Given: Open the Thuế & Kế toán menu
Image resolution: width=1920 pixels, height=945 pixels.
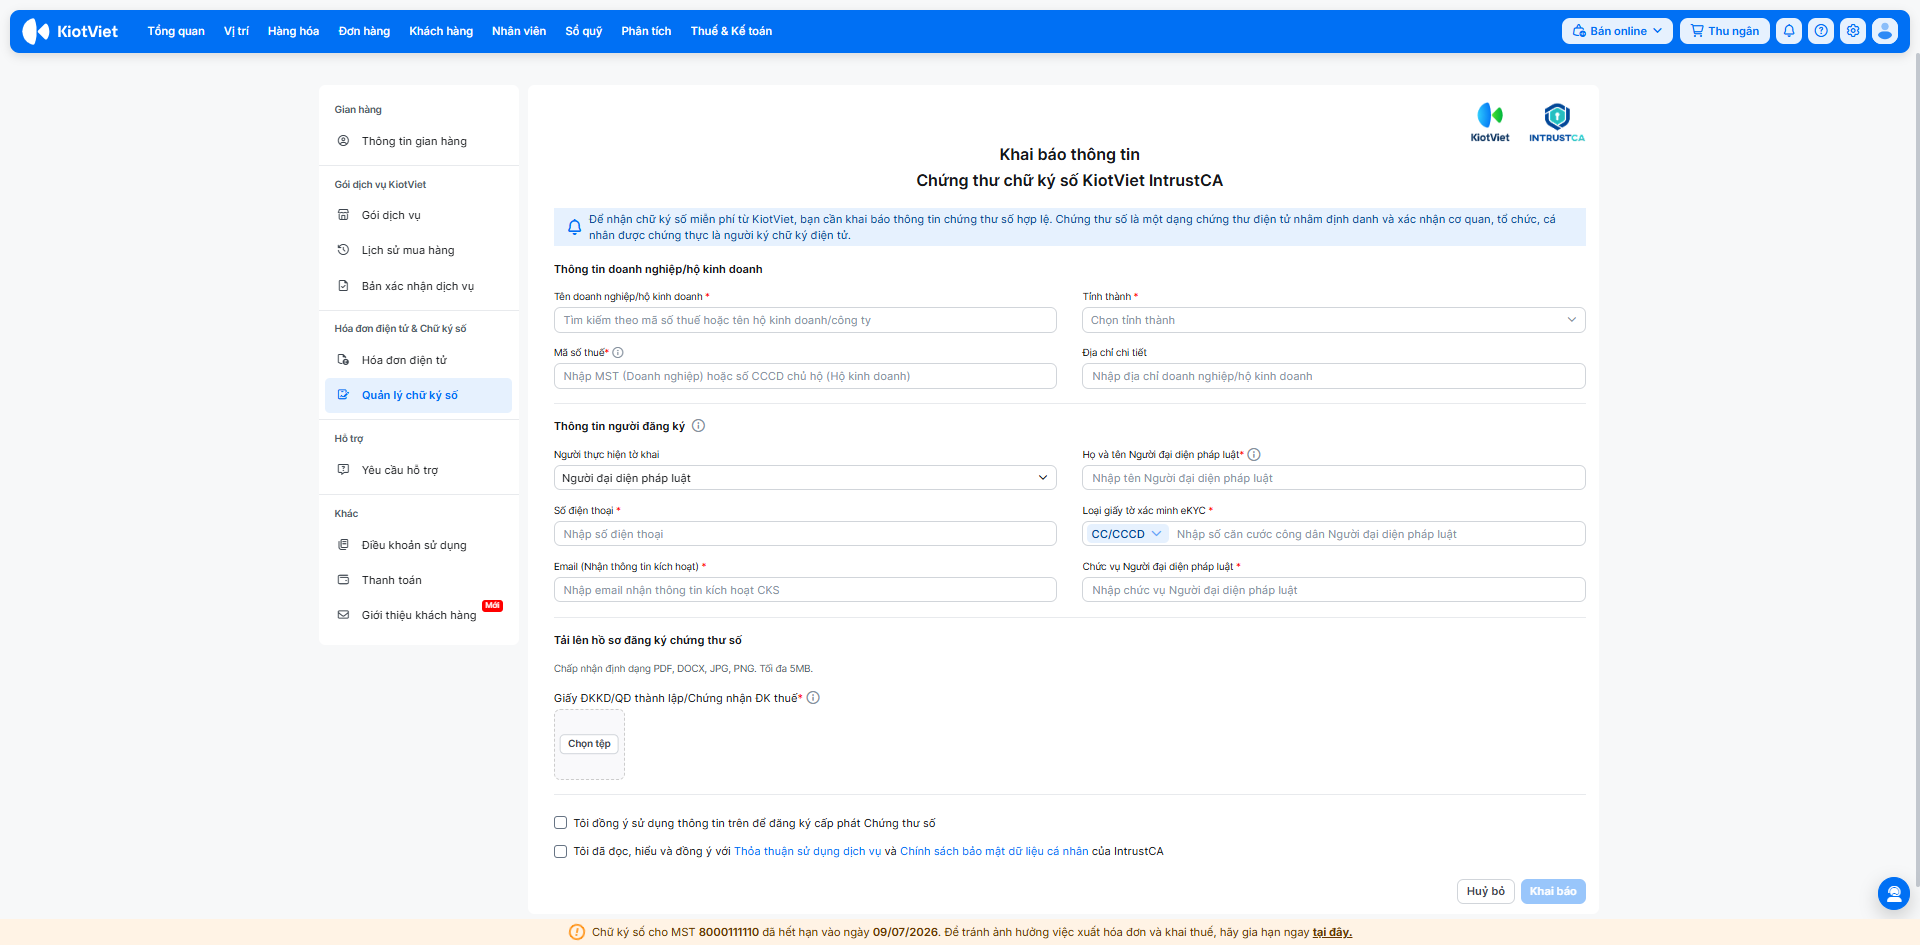Looking at the screenshot, I should pos(731,31).
